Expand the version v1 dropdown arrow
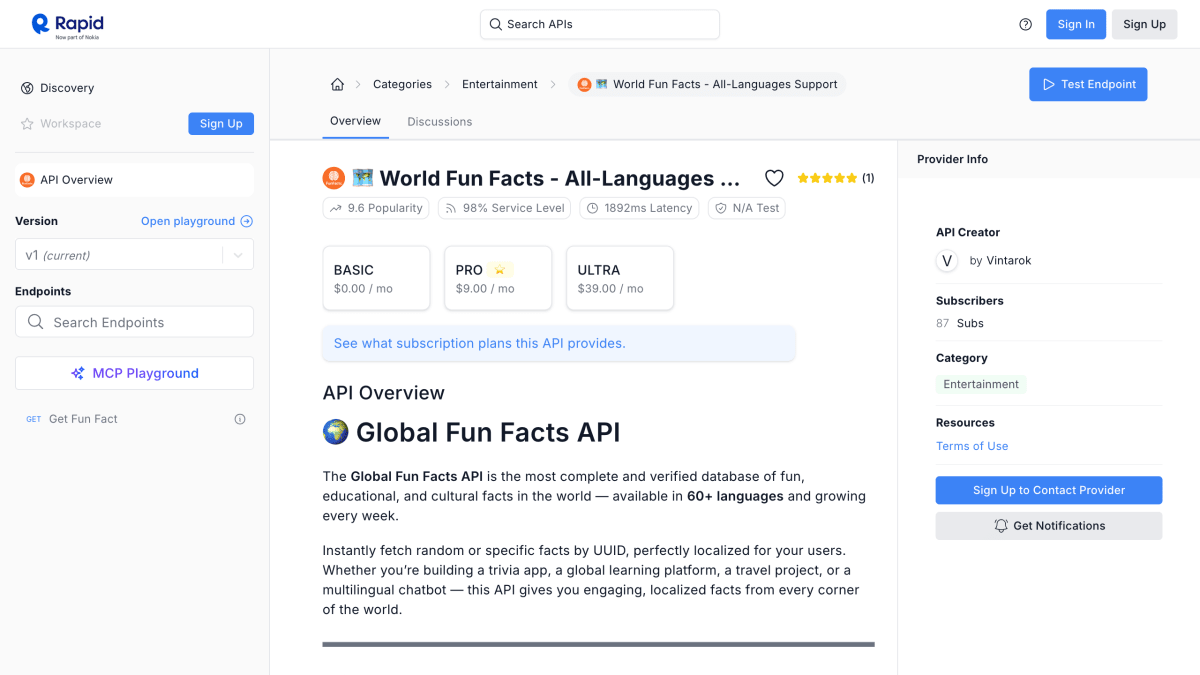This screenshot has width=1200, height=675. coord(238,255)
